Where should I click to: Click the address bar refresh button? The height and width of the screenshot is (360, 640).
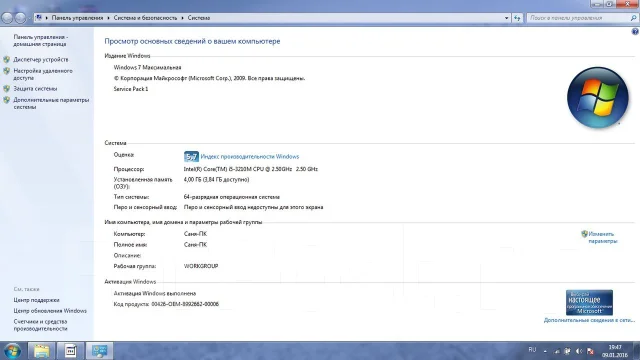click(517, 18)
